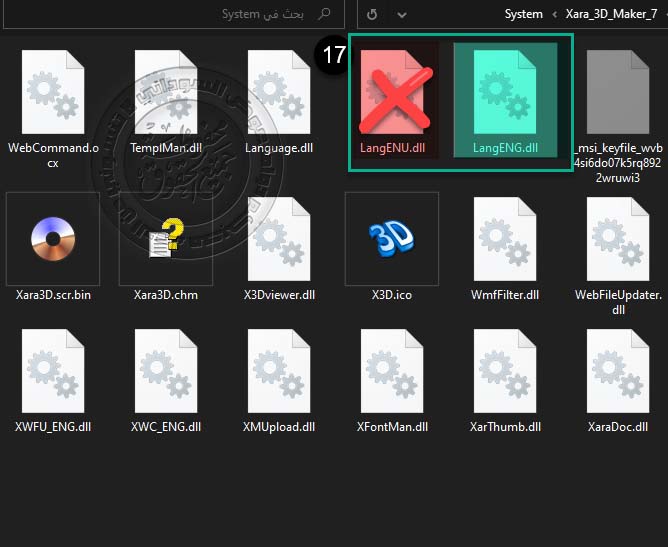Select LangENU.dll marked with red X

(x=392, y=93)
